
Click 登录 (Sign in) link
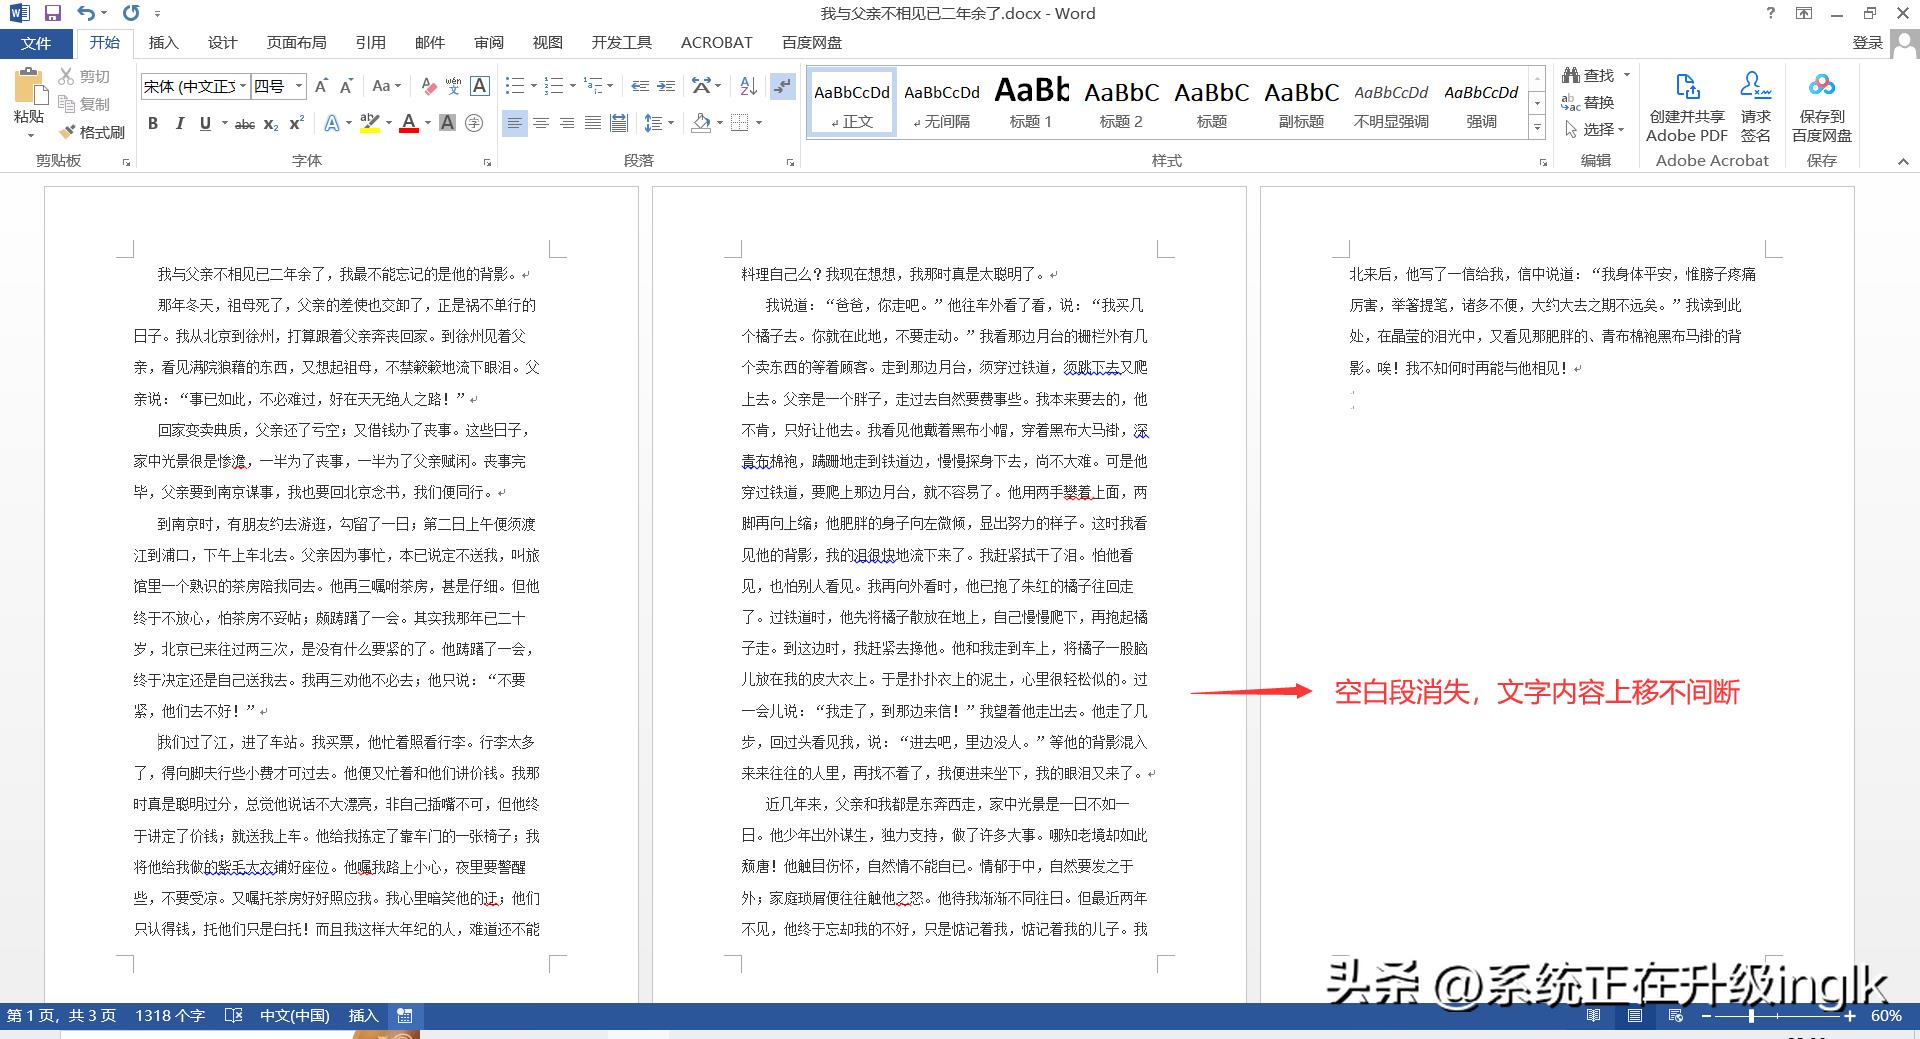point(1867,43)
